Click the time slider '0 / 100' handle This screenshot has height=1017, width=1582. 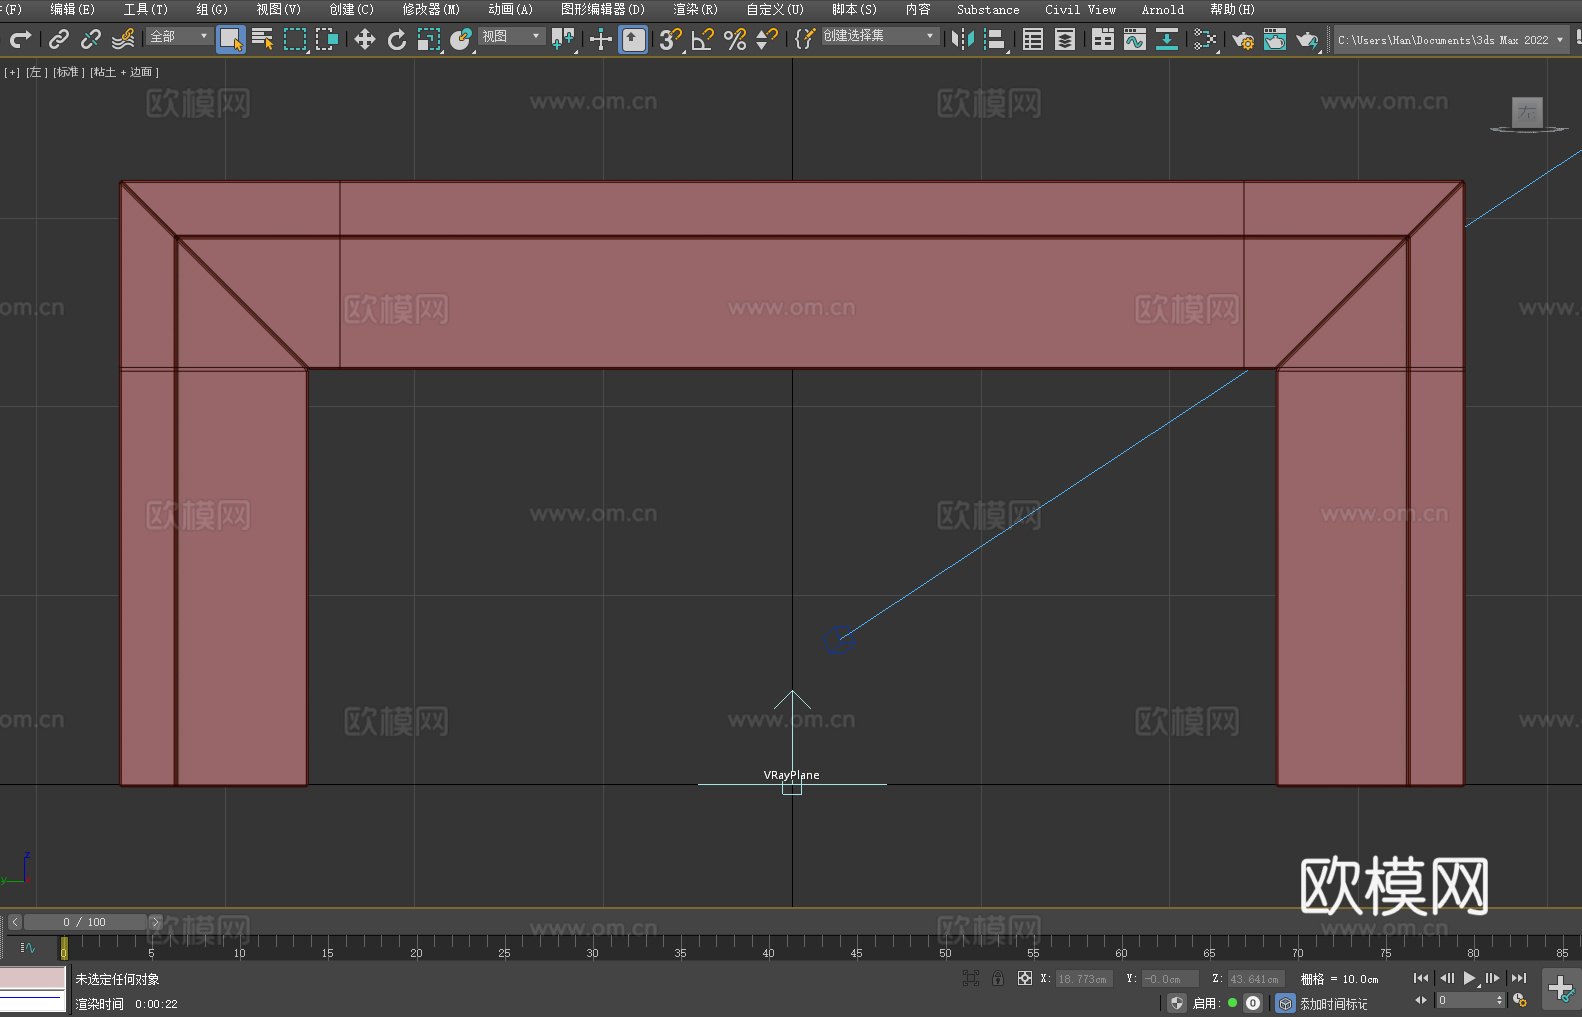click(85, 922)
